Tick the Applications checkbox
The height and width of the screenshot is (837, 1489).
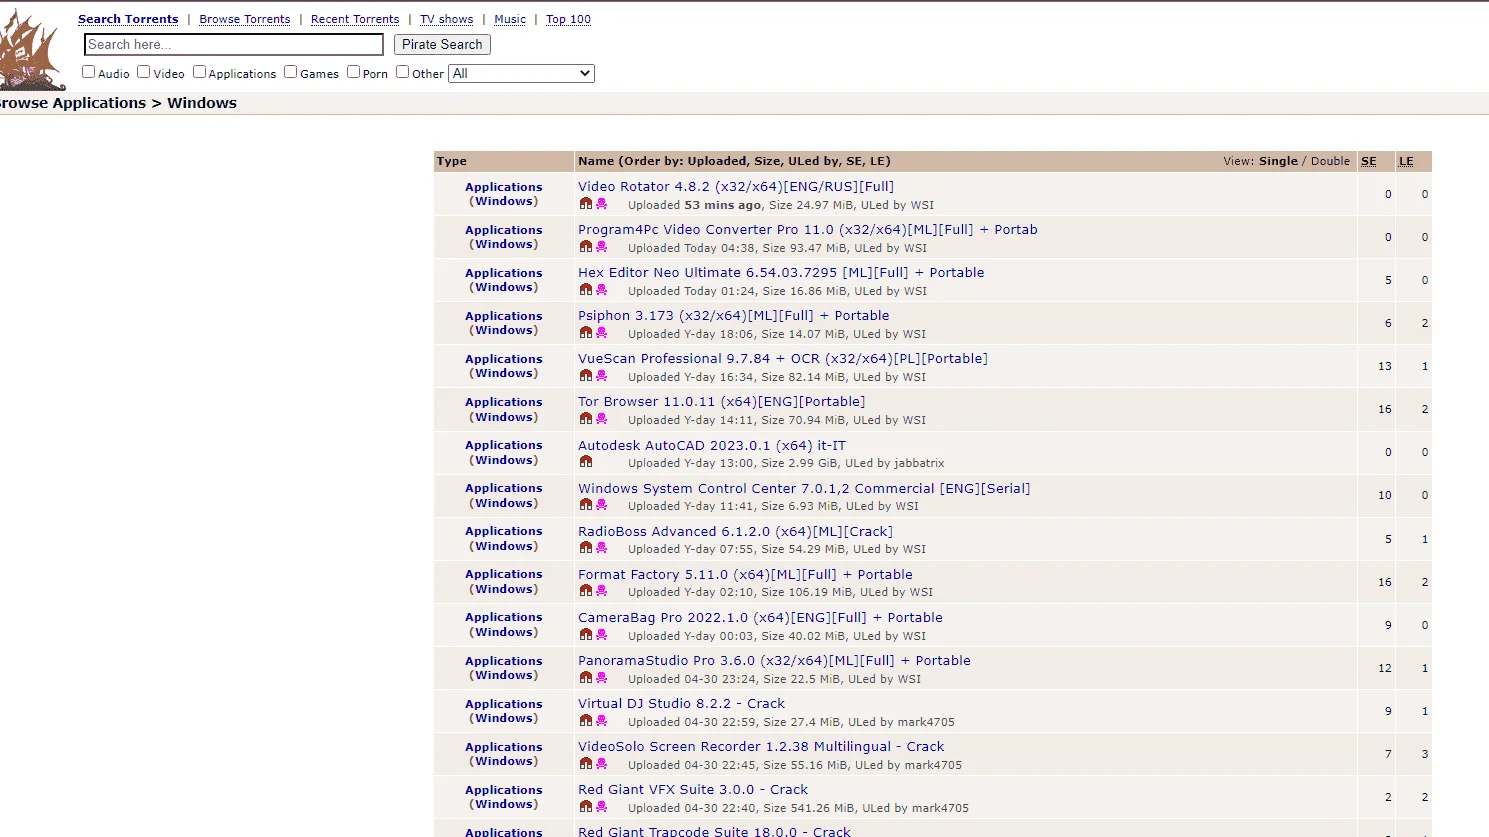199,72
